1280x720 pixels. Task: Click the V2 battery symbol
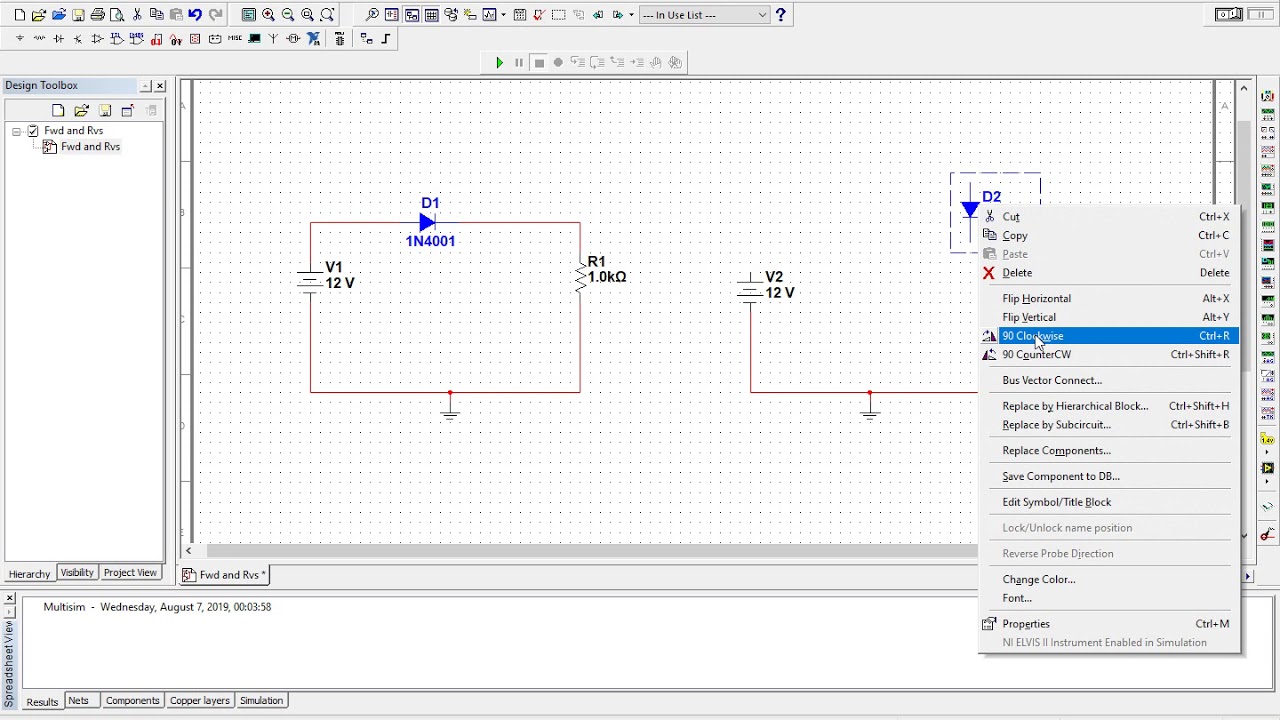(x=750, y=287)
